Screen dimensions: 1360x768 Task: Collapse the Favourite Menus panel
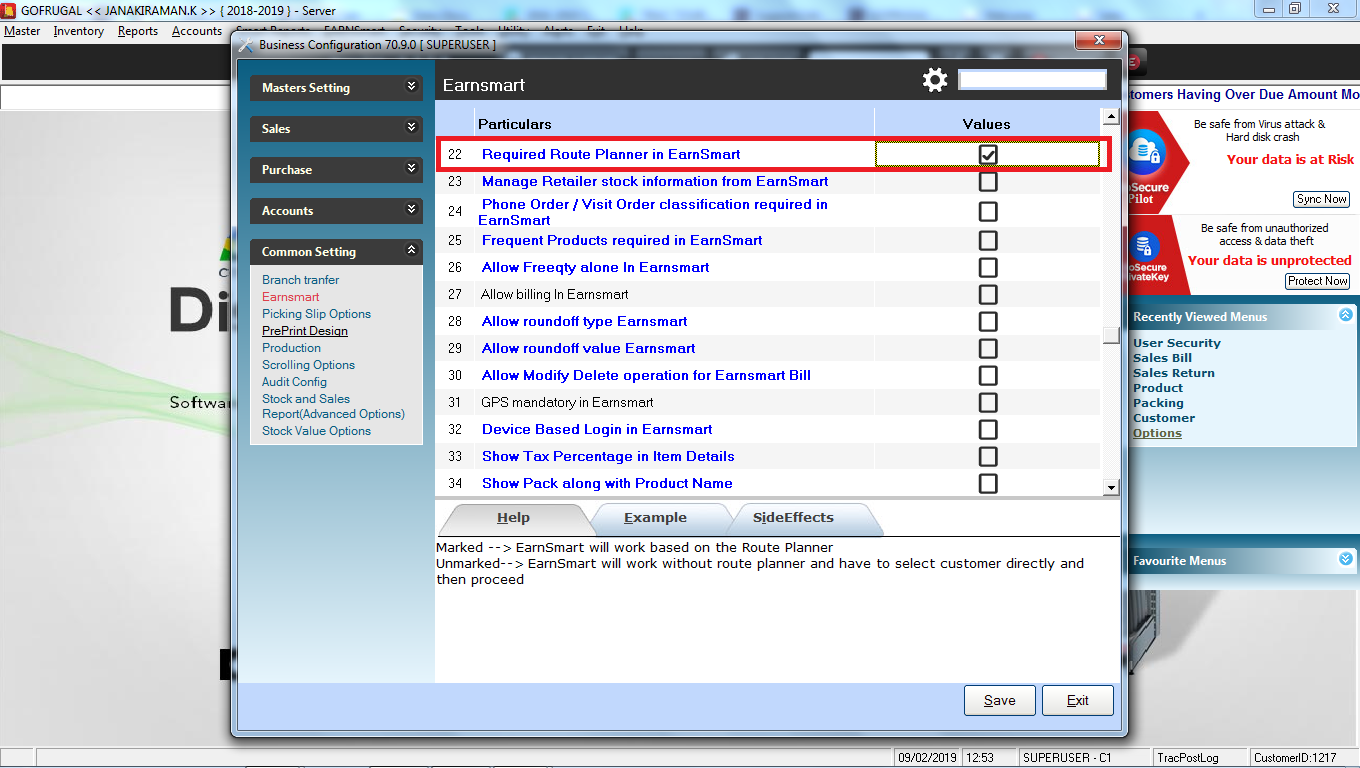coord(1346,559)
